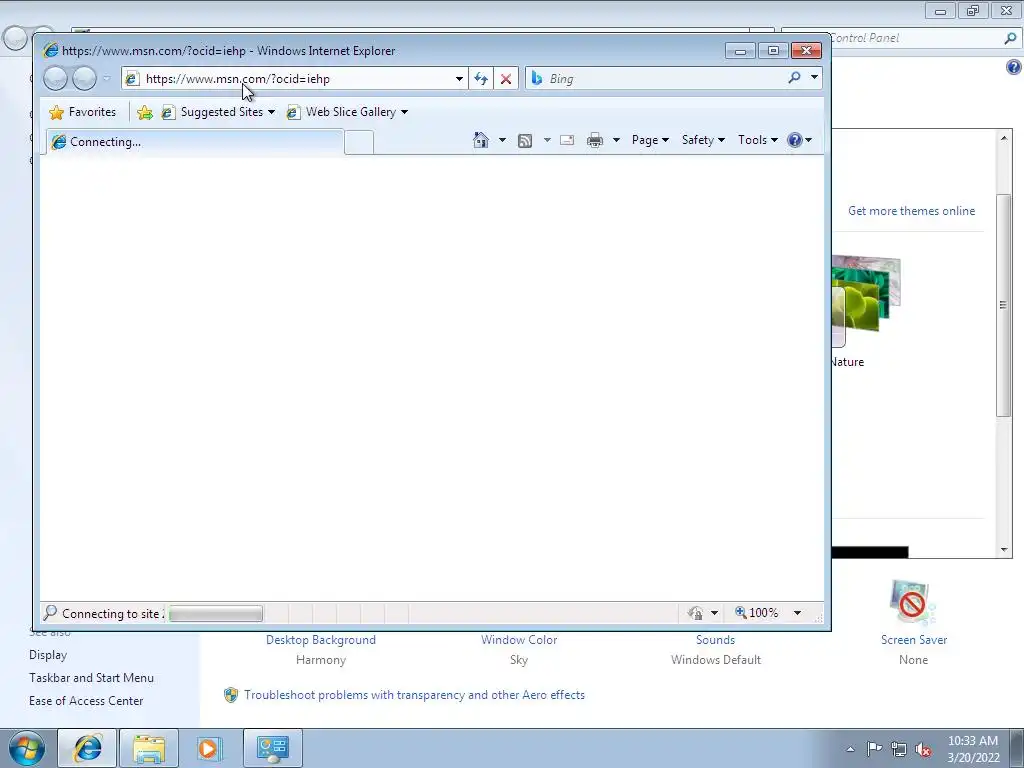Click the Screen Saver icon
Image resolution: width=1024 pixels, height=768 pixels.
click(912, 603)
